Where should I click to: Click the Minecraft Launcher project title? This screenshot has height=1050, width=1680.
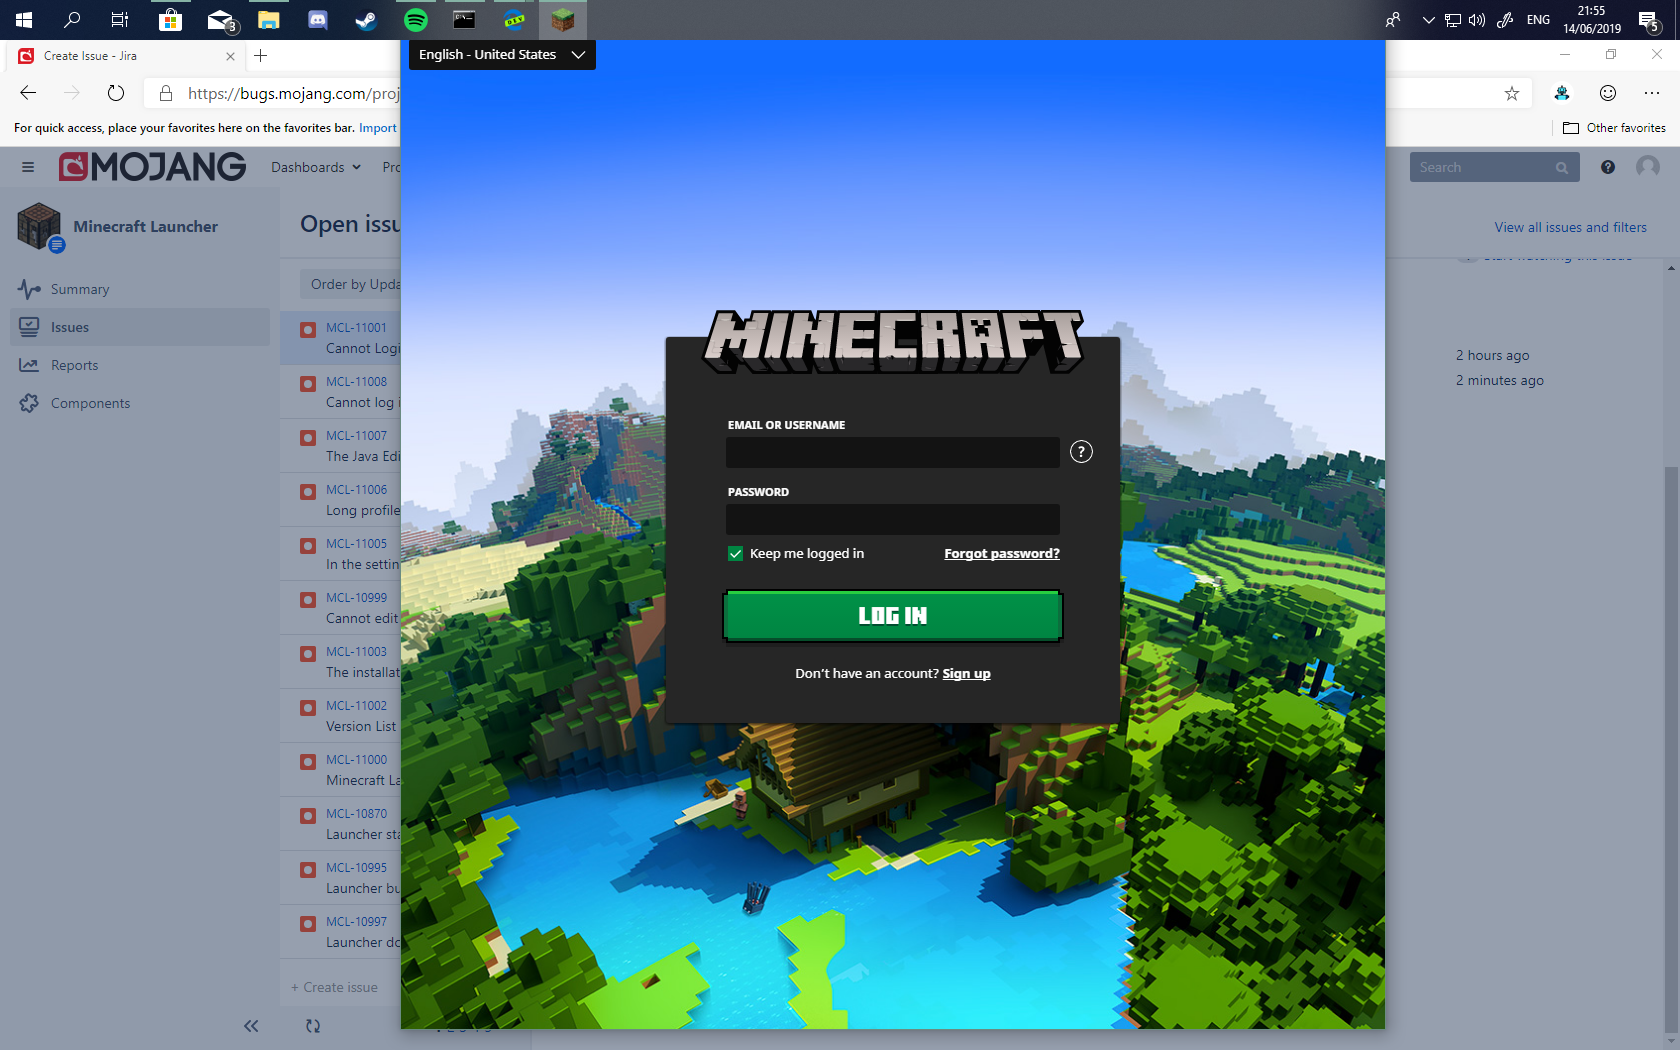(145, 227)
